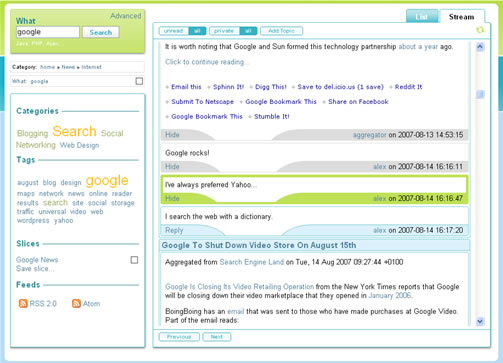Click the Atom feed icon
Viewport: 503px width, 363px height.
pos(76,303)
